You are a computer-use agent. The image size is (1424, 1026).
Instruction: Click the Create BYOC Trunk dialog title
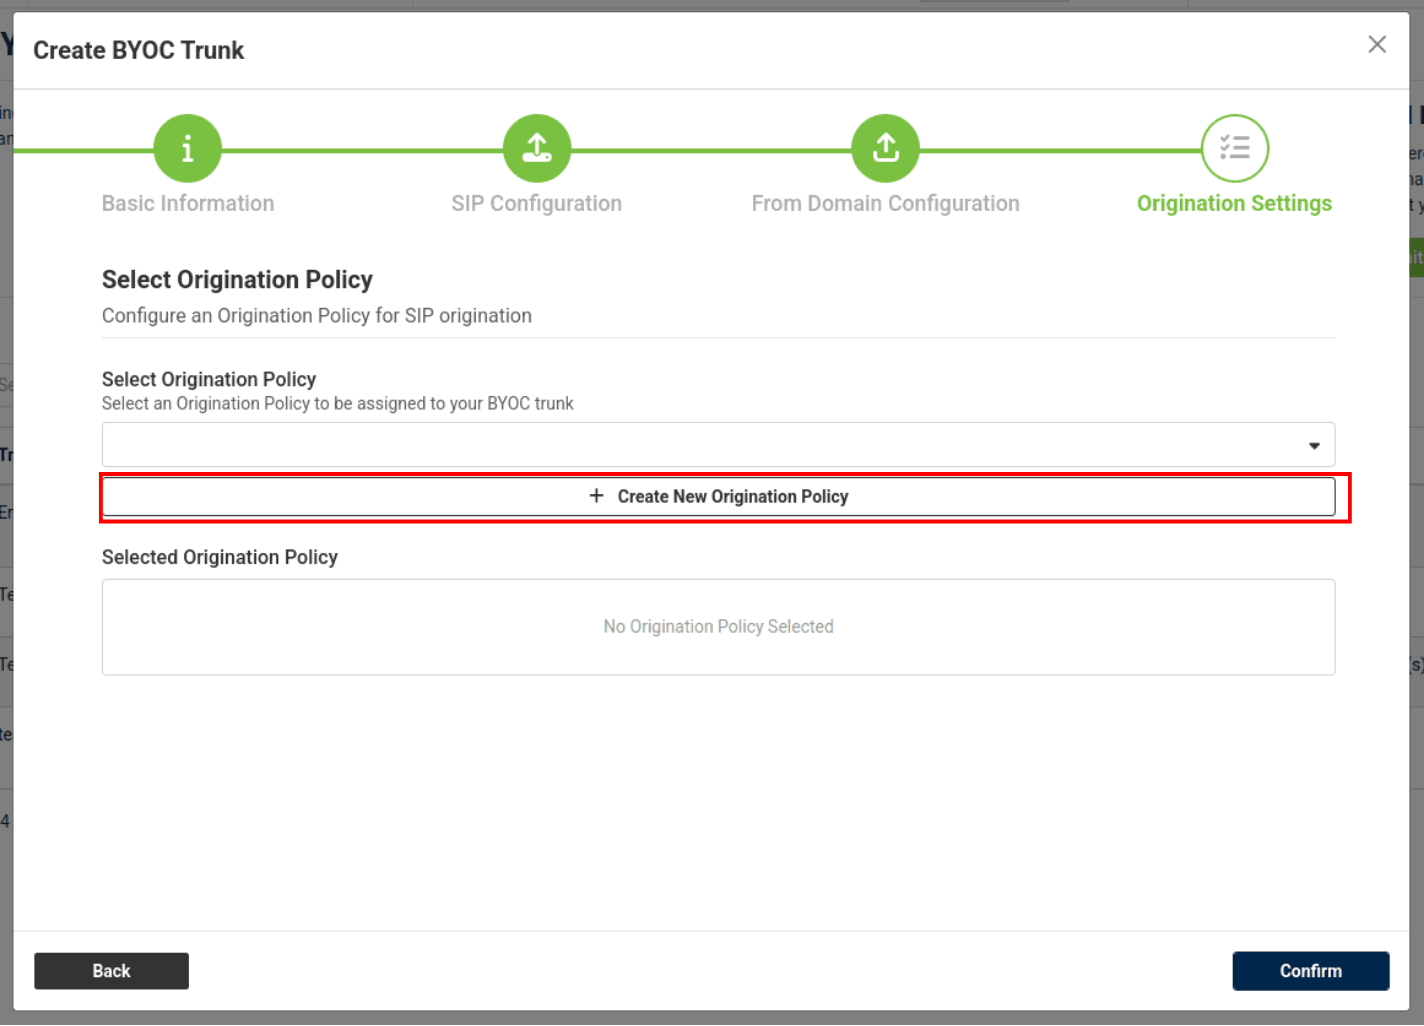pos(139,50)
